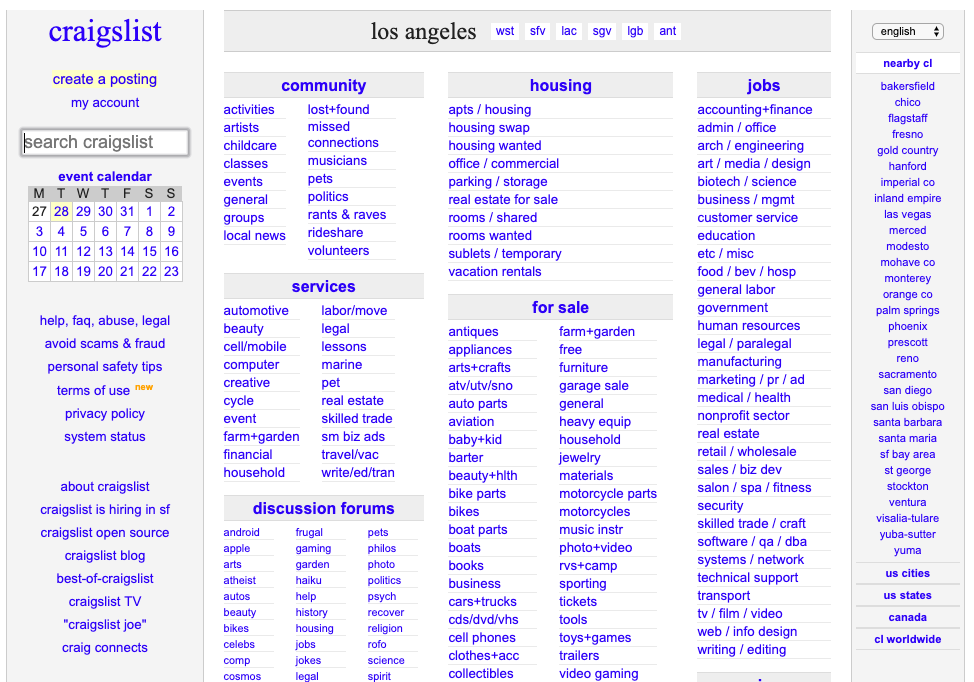The width and height of the screenshot is (974, 682).
Task: Open best-of-craigslist link
Action: (x=105, y=578)
